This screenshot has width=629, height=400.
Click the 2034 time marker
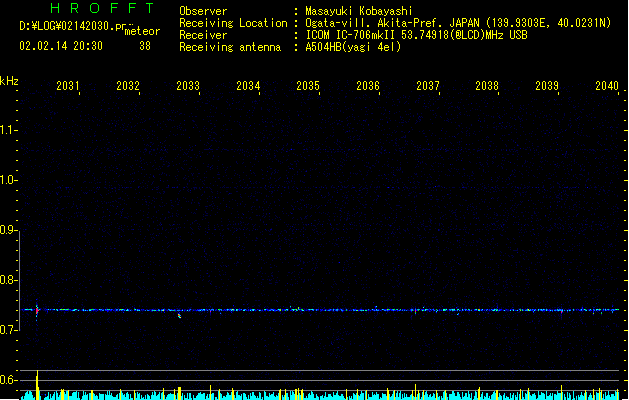[248, 86]
